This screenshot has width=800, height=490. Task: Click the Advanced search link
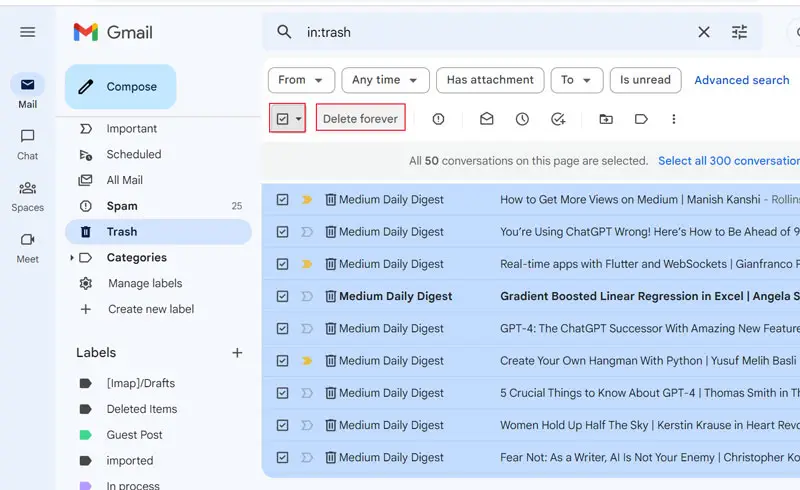coord(741,80)
